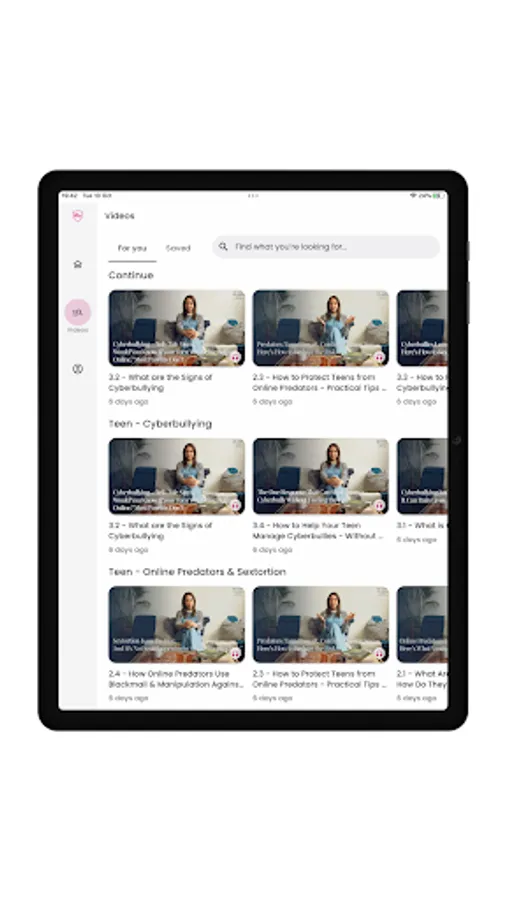Play 2.3 thumbnail under Online Predators & Sextortion
The width and height of the screenshot is (506, 900).
[321, 624]
